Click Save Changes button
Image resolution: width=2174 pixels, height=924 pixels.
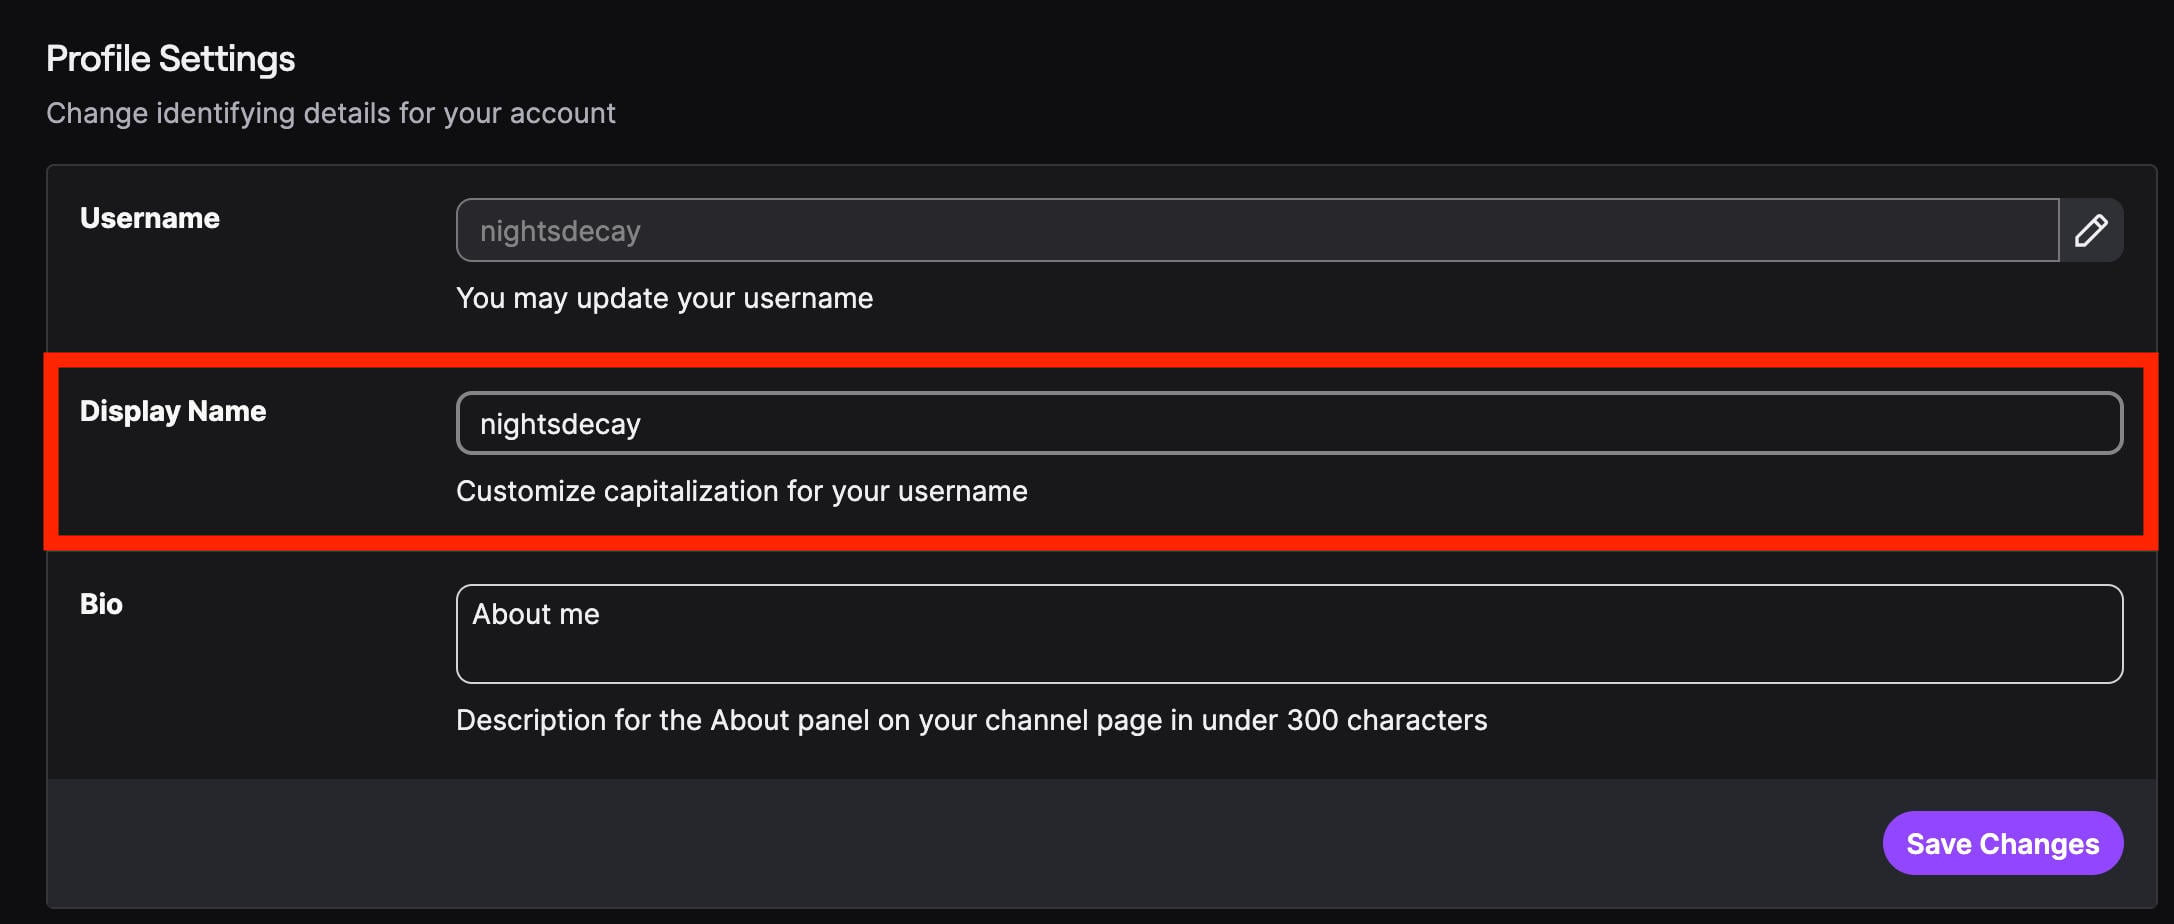(2003, 843)
